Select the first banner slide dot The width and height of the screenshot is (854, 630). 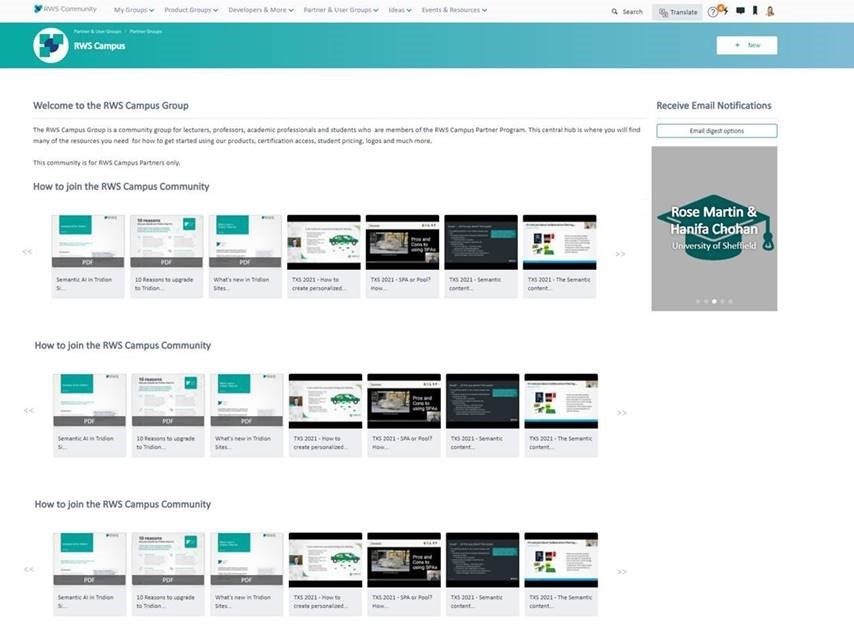click(698, 301)
